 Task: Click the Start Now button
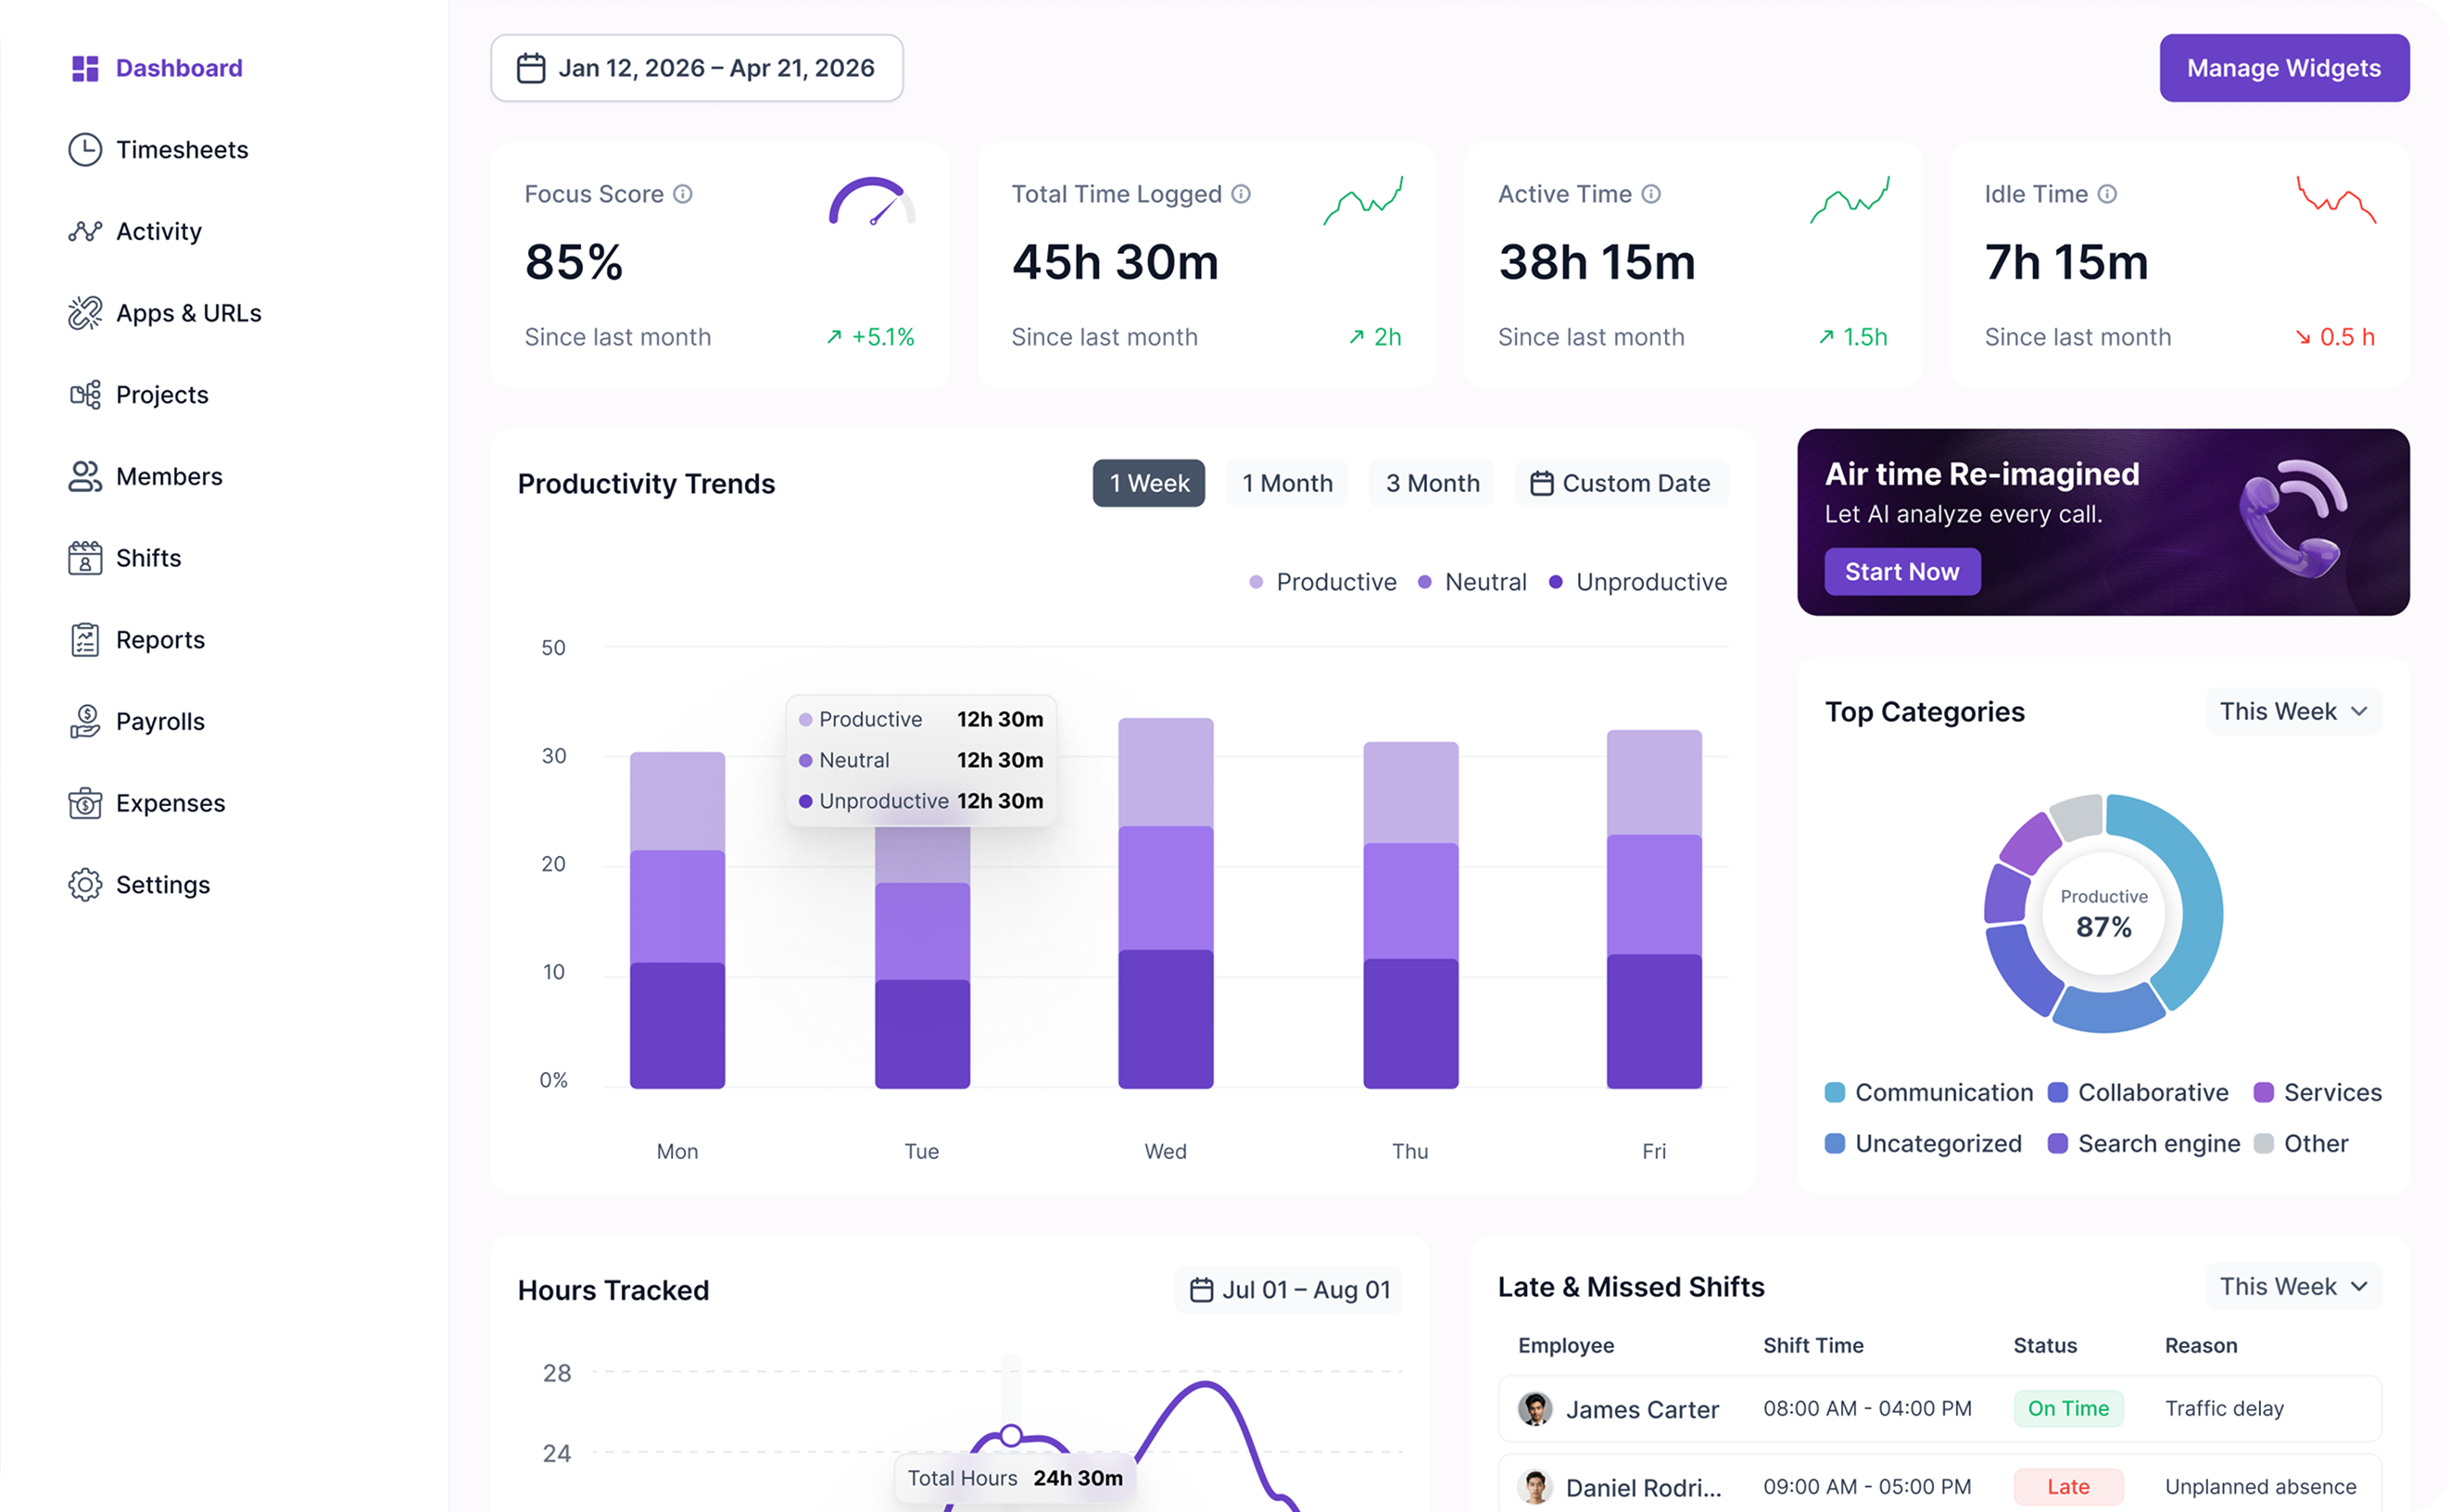pos(1902,571)
